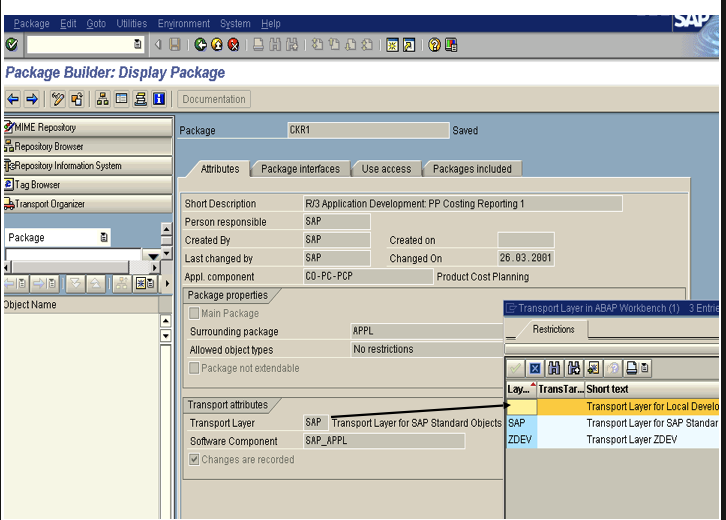Toggle Changes are recorded checkbox

(x=194, y=460)
